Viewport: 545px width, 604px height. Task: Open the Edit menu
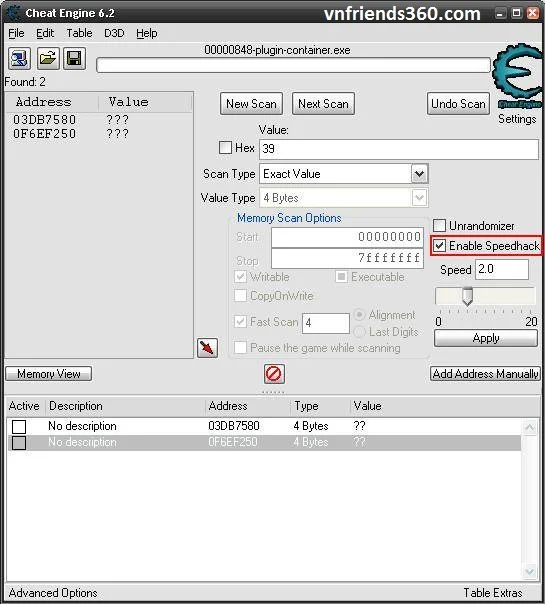coord(45,33)
